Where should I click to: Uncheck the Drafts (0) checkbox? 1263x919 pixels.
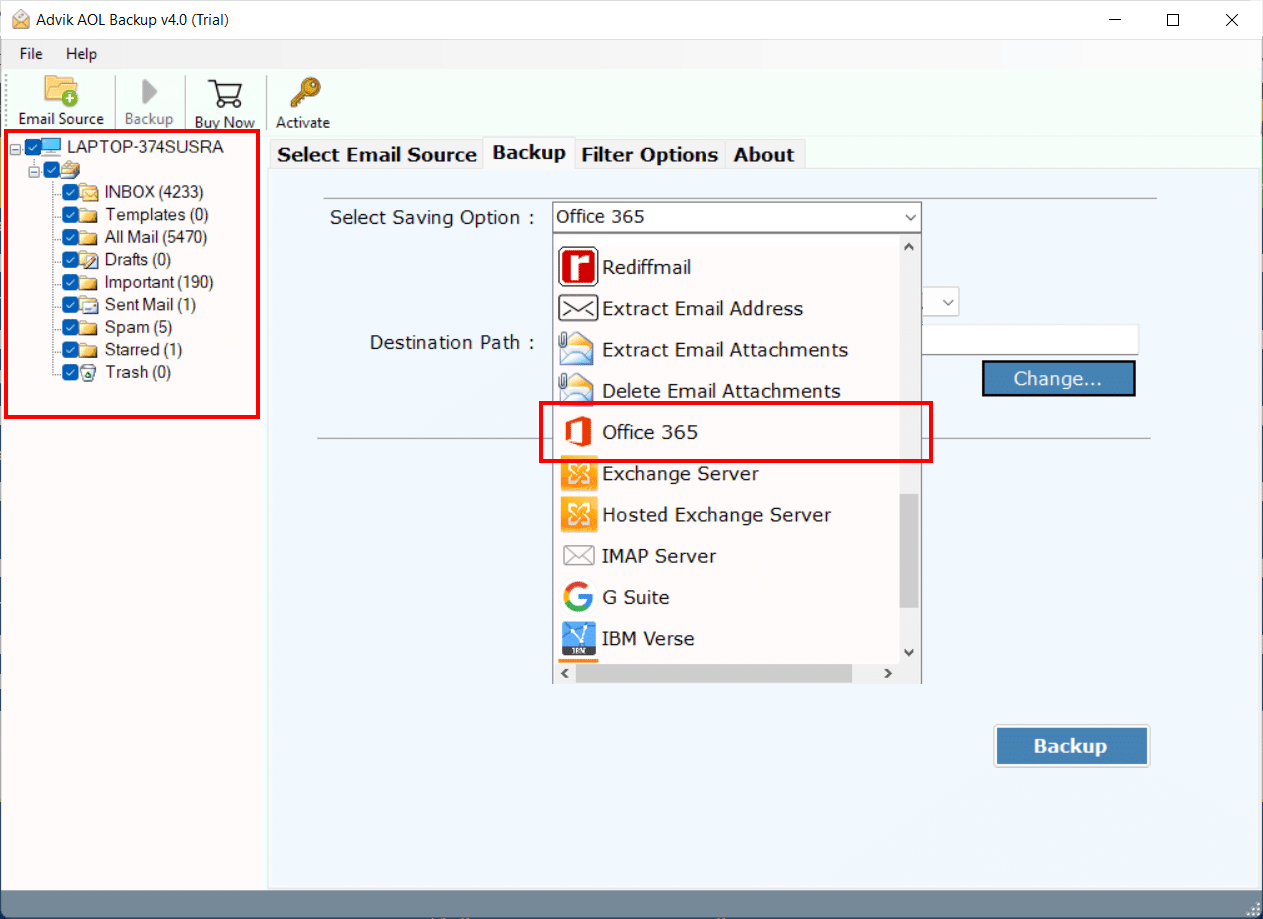point(70,260)
